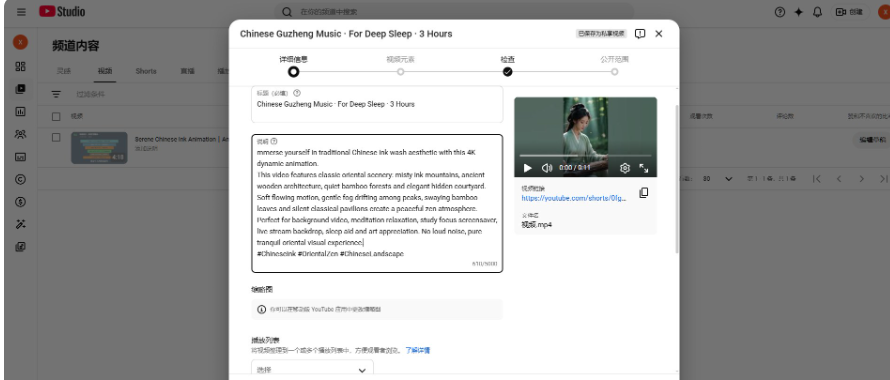Click the description field help icon

point(274,141)
